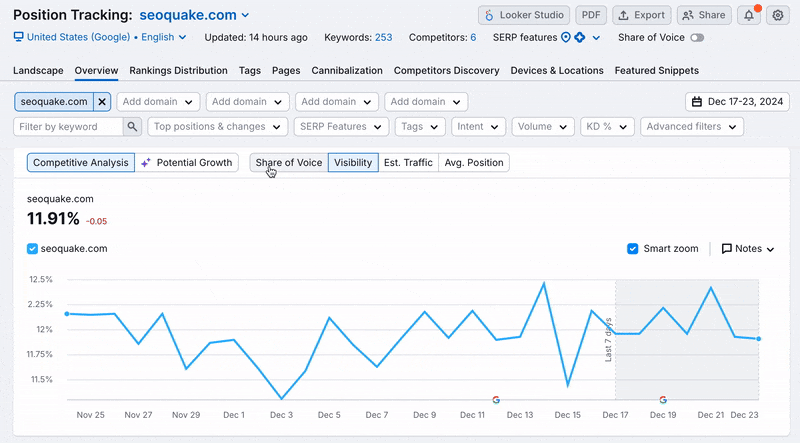Open notifications bell icon
The image size is (800, 443).
pyautogui.click(x=748, y=15)
